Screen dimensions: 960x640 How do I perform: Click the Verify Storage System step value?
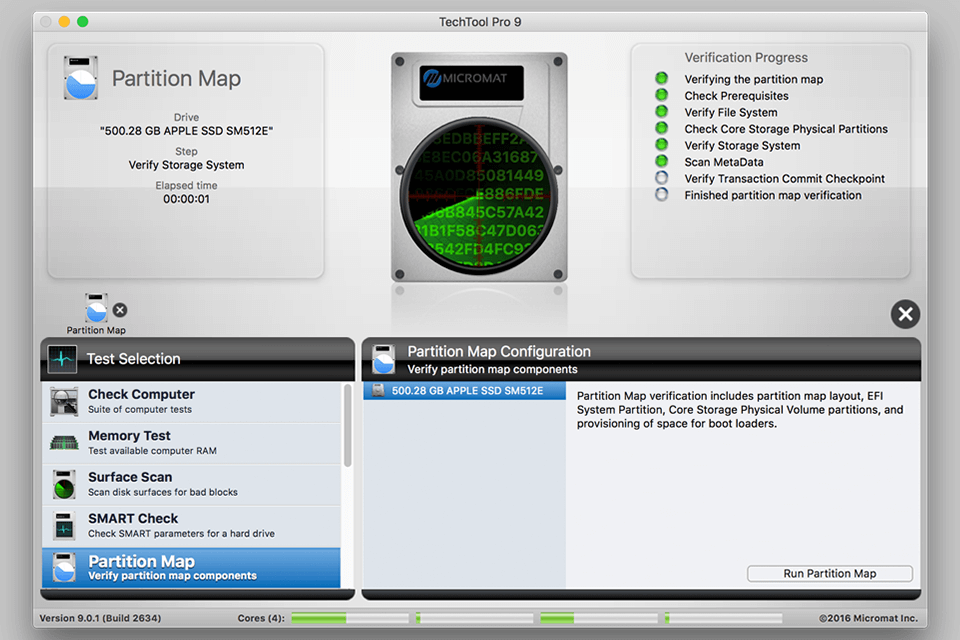[x=186, y=165]
